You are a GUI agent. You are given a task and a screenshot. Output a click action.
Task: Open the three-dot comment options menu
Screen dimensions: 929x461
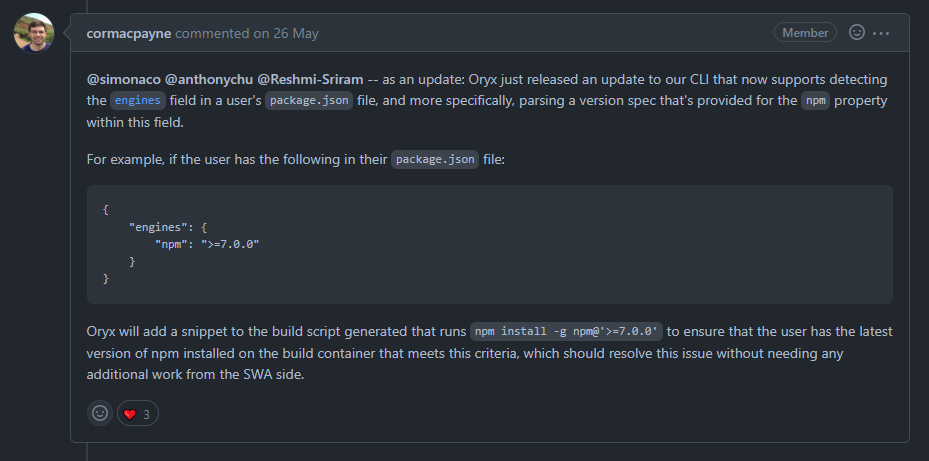[x=881, y=32]
